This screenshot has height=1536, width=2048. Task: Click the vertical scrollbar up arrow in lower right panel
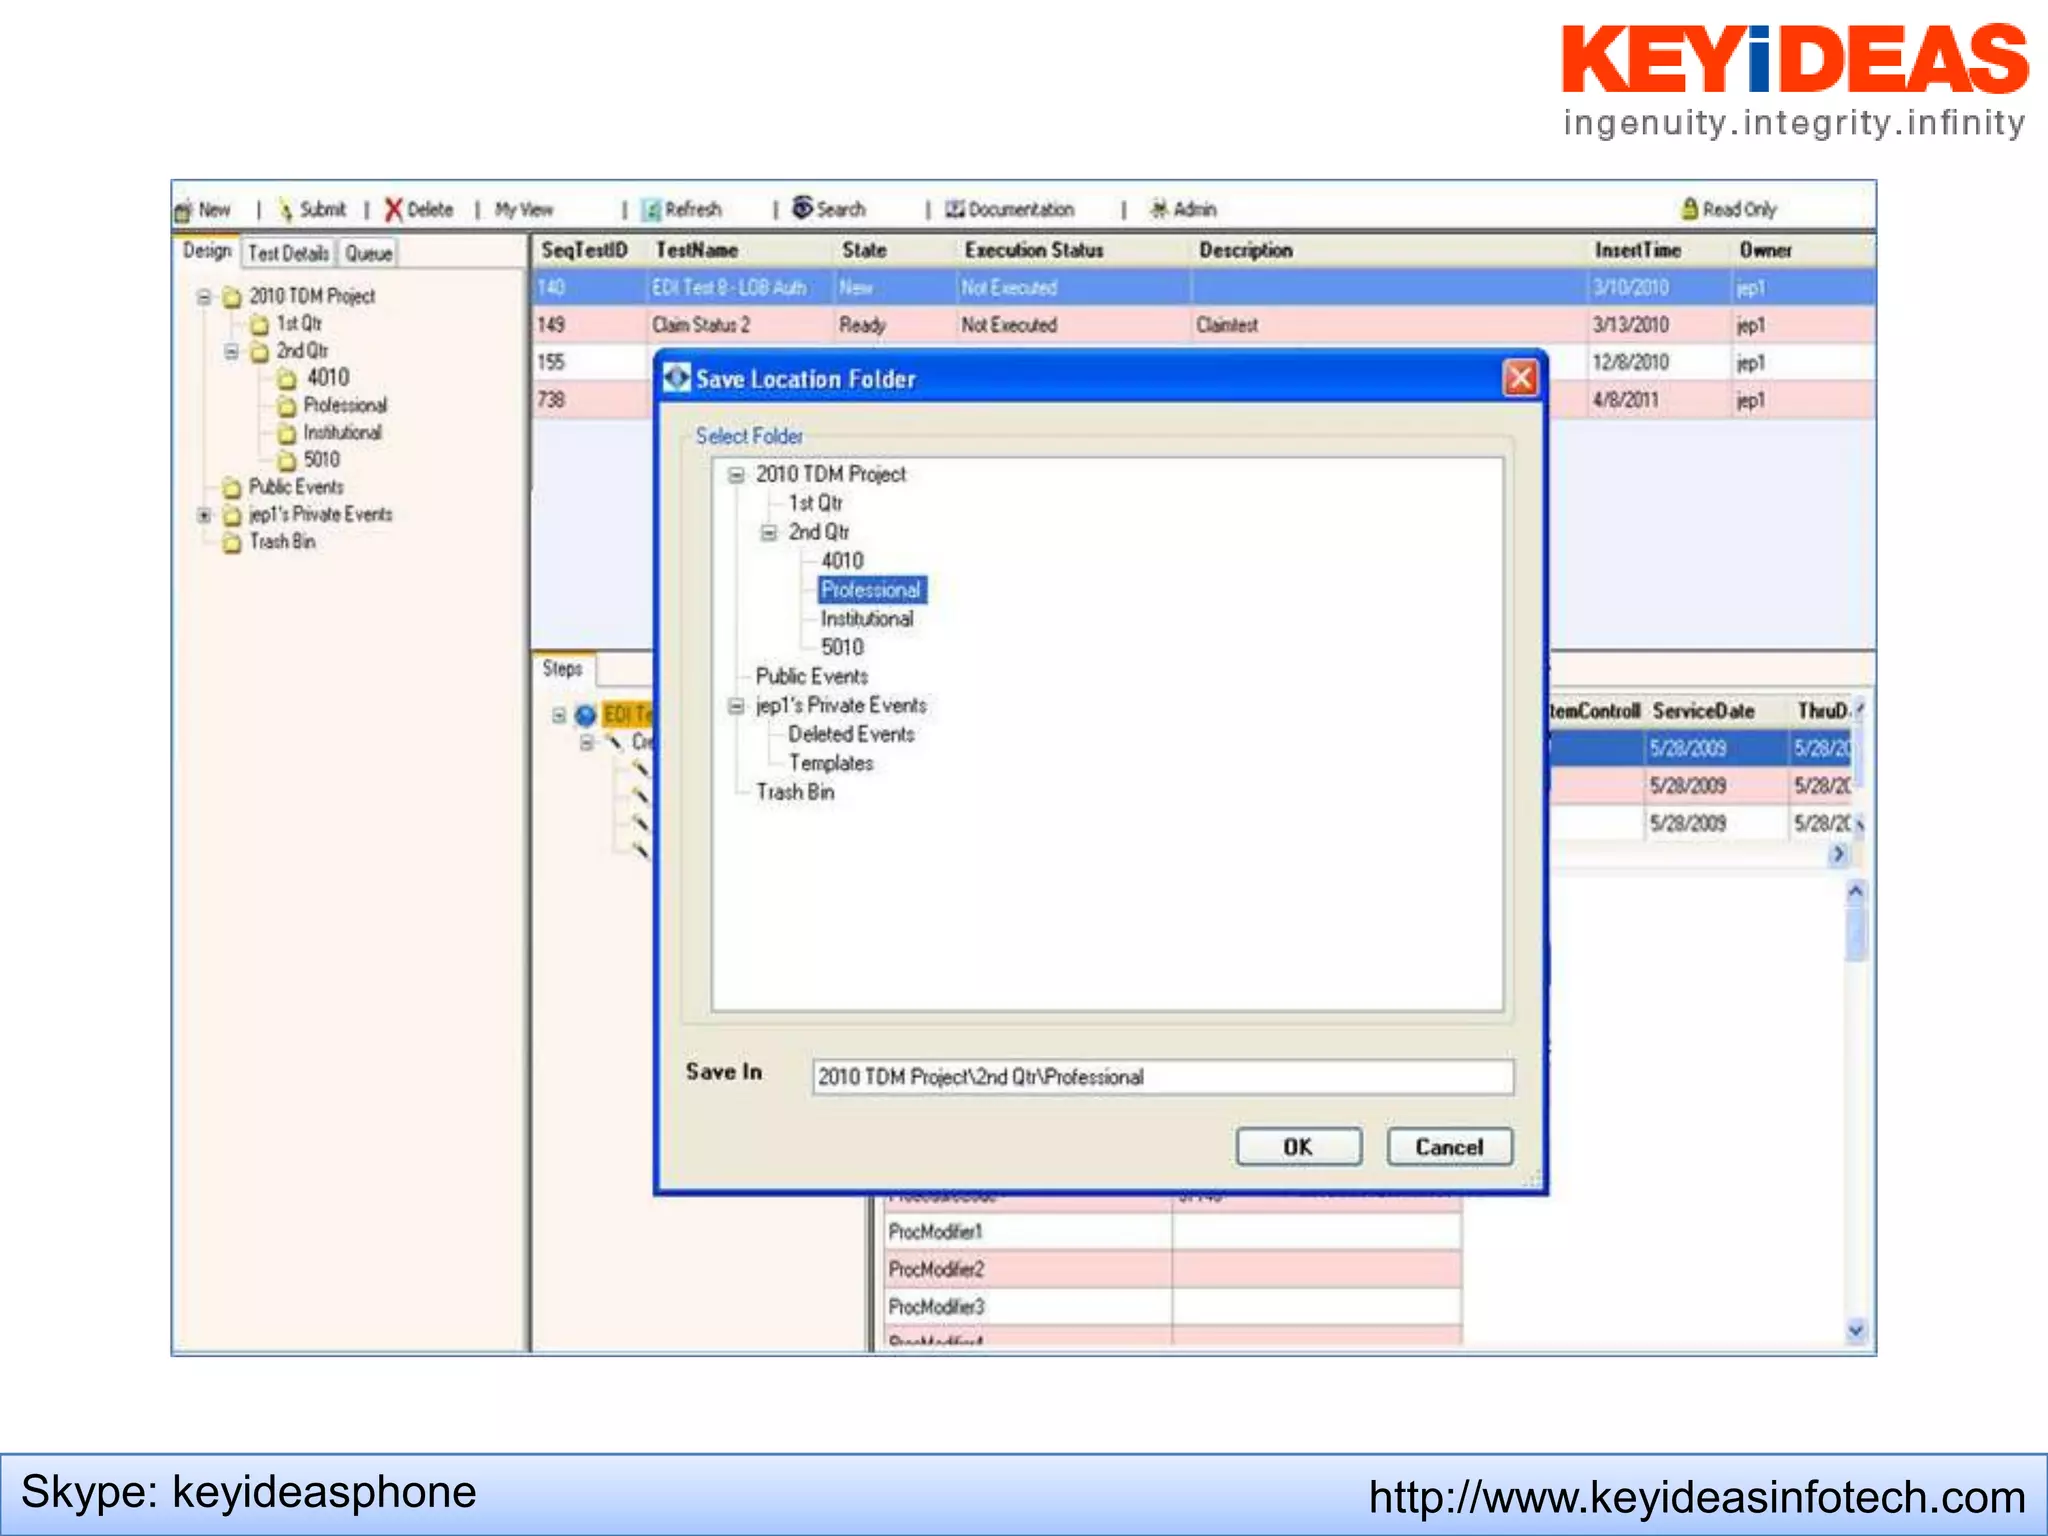click(1856, 891)
